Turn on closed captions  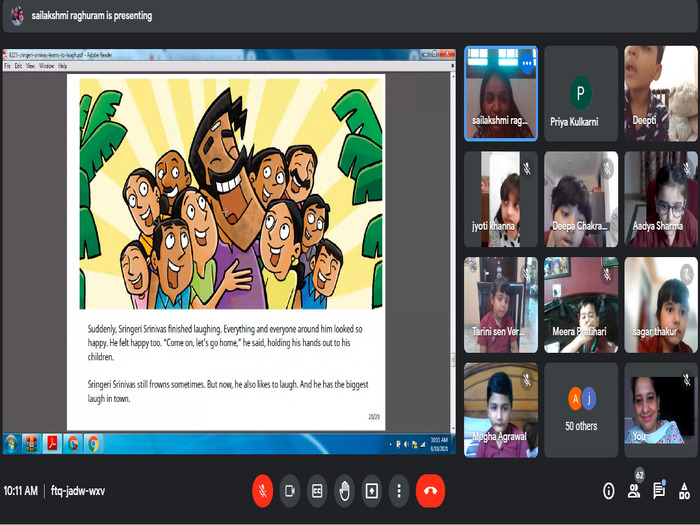tap(317, 491)
